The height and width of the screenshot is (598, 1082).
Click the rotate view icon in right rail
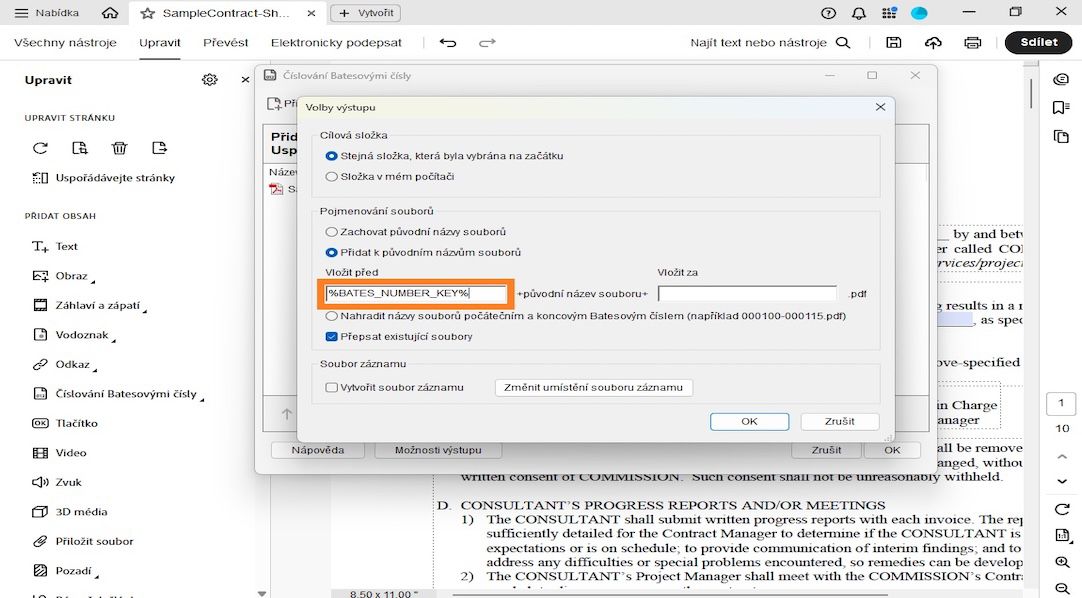[x=1062, y=509]
